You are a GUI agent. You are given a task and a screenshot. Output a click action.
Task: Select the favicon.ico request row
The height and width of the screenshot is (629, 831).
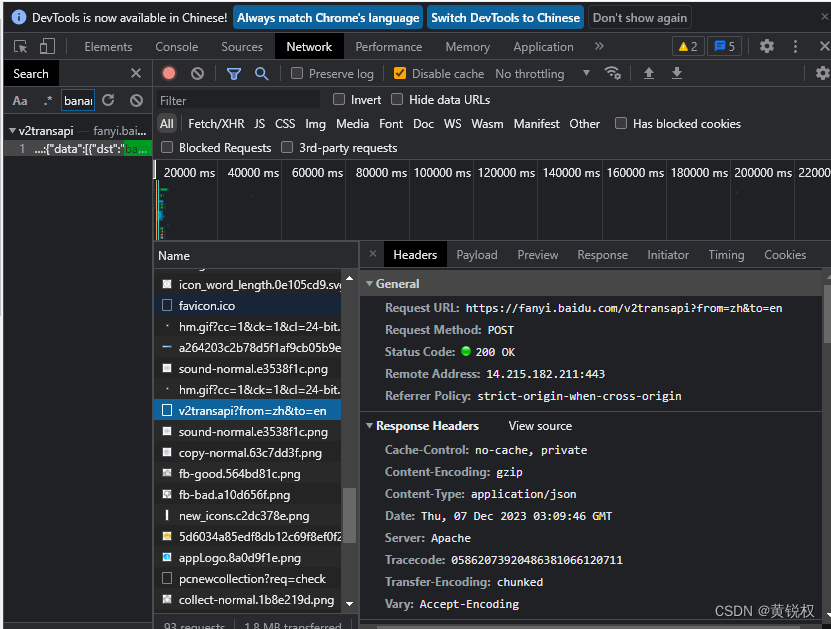click(247, 306)
